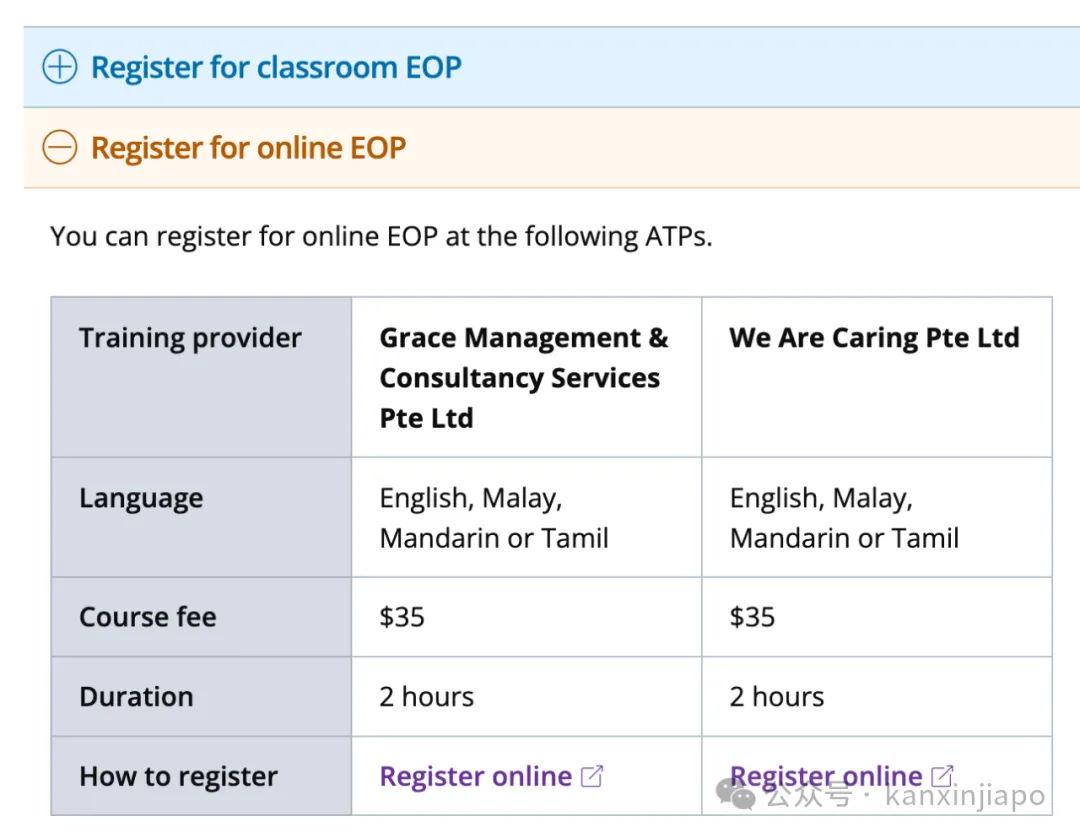Open Register online link for Grace Management
Image resolution: width=1080 pixels, height=838 pixels.
pyautogui.click(x=475, y=776)
